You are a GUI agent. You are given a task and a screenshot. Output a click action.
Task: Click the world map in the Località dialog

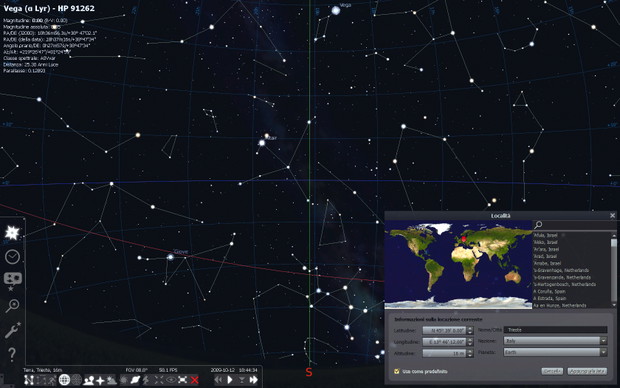pos(458,264)
